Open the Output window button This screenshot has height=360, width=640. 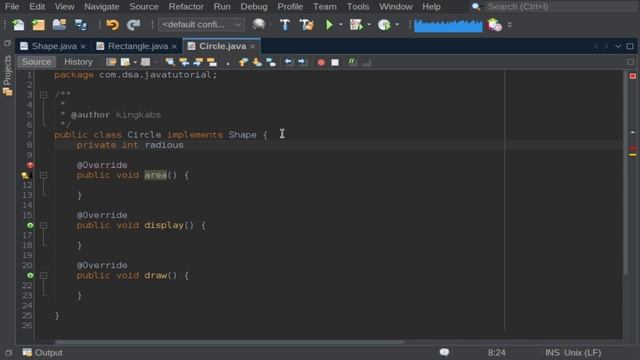42,353
